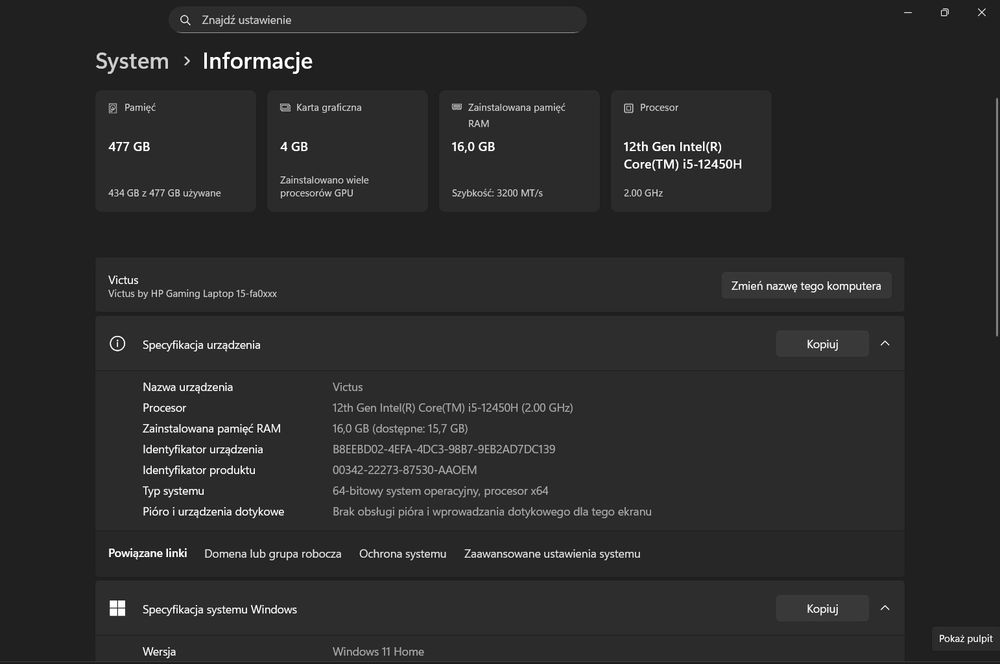The width and height of the screenshot is (1000, 664).
Task: Click the info icon beside Specyfikacja urządzenia
Action: point(117,344)
